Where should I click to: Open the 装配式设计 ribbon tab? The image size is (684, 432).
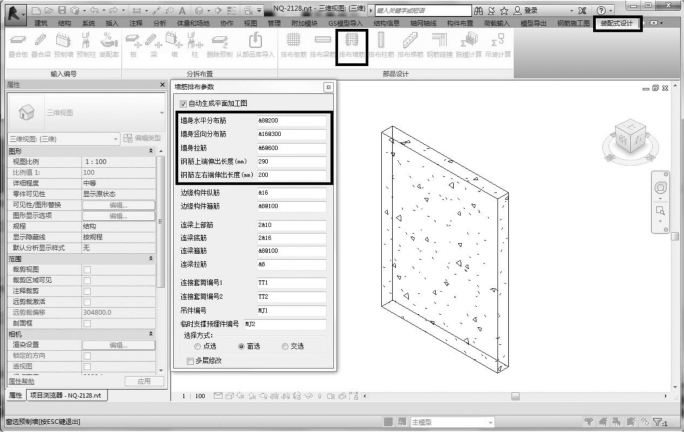(616, 23)
